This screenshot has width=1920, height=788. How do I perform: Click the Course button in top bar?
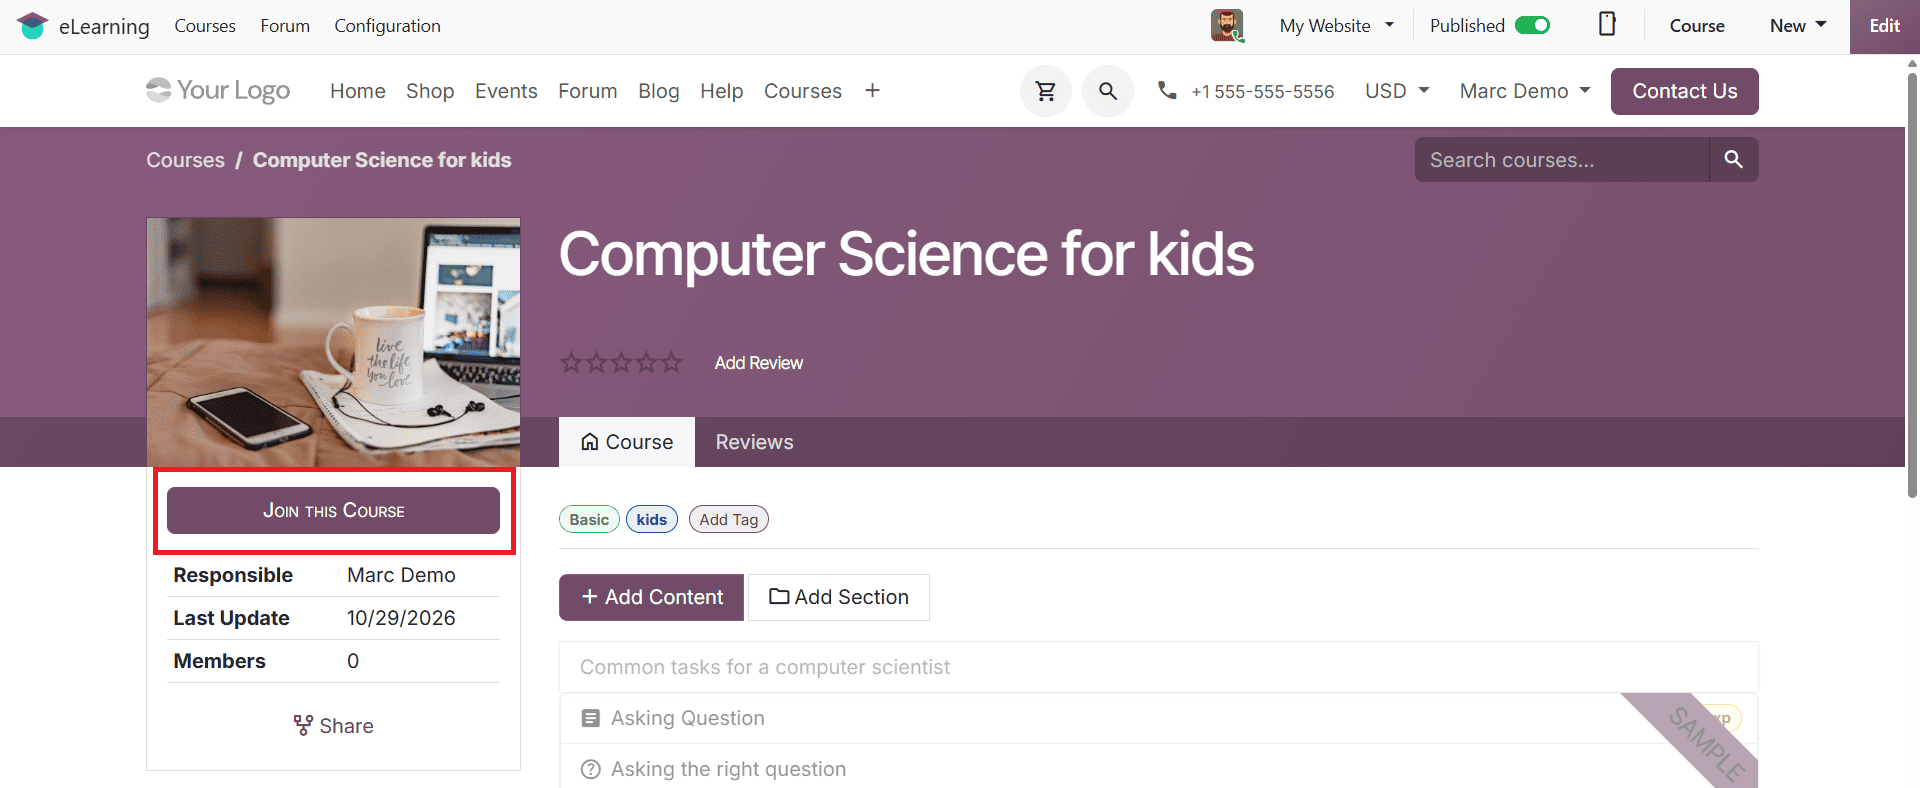tap(1697, 26)
